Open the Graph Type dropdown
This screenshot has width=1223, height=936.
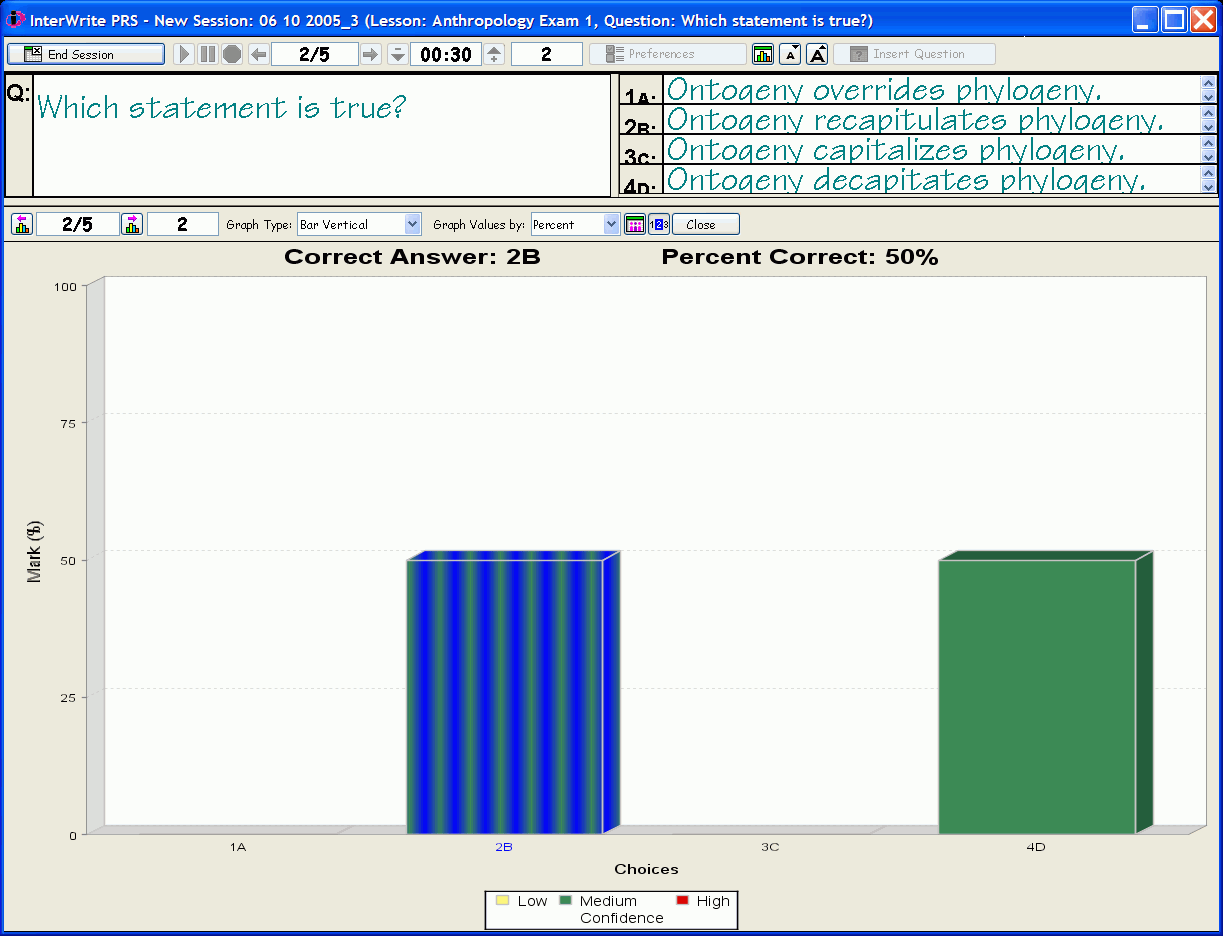[x=410, y=223]
